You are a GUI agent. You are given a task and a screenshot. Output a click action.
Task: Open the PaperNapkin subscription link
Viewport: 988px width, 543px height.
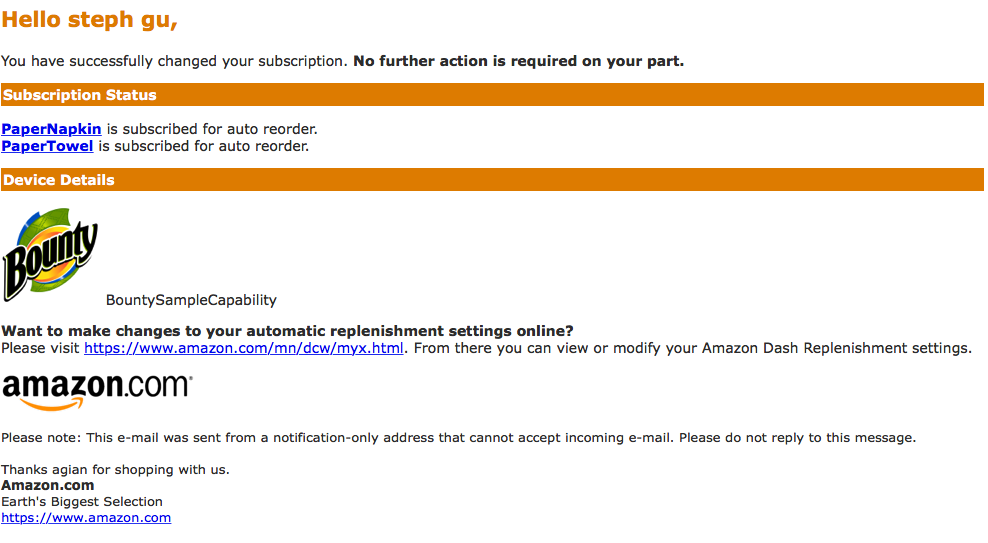click(51, 129)
